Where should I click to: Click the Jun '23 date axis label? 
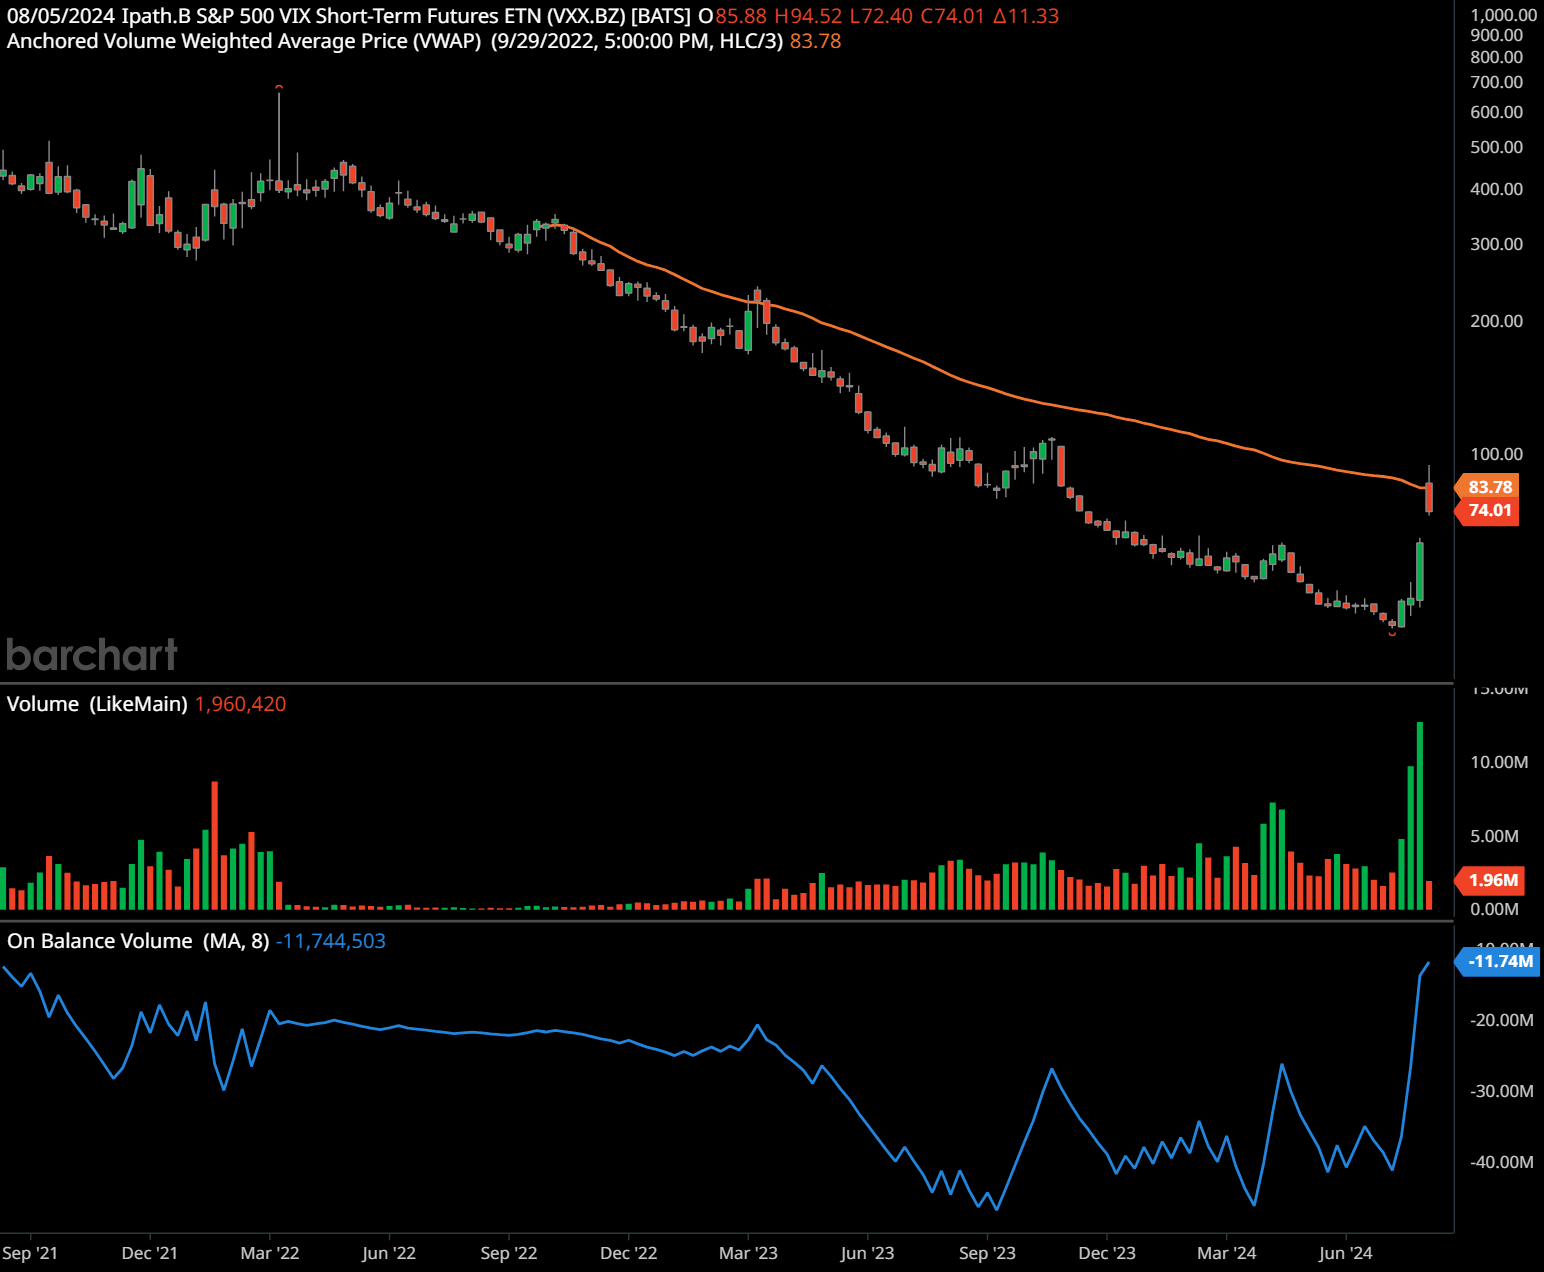pos(867,1253)
